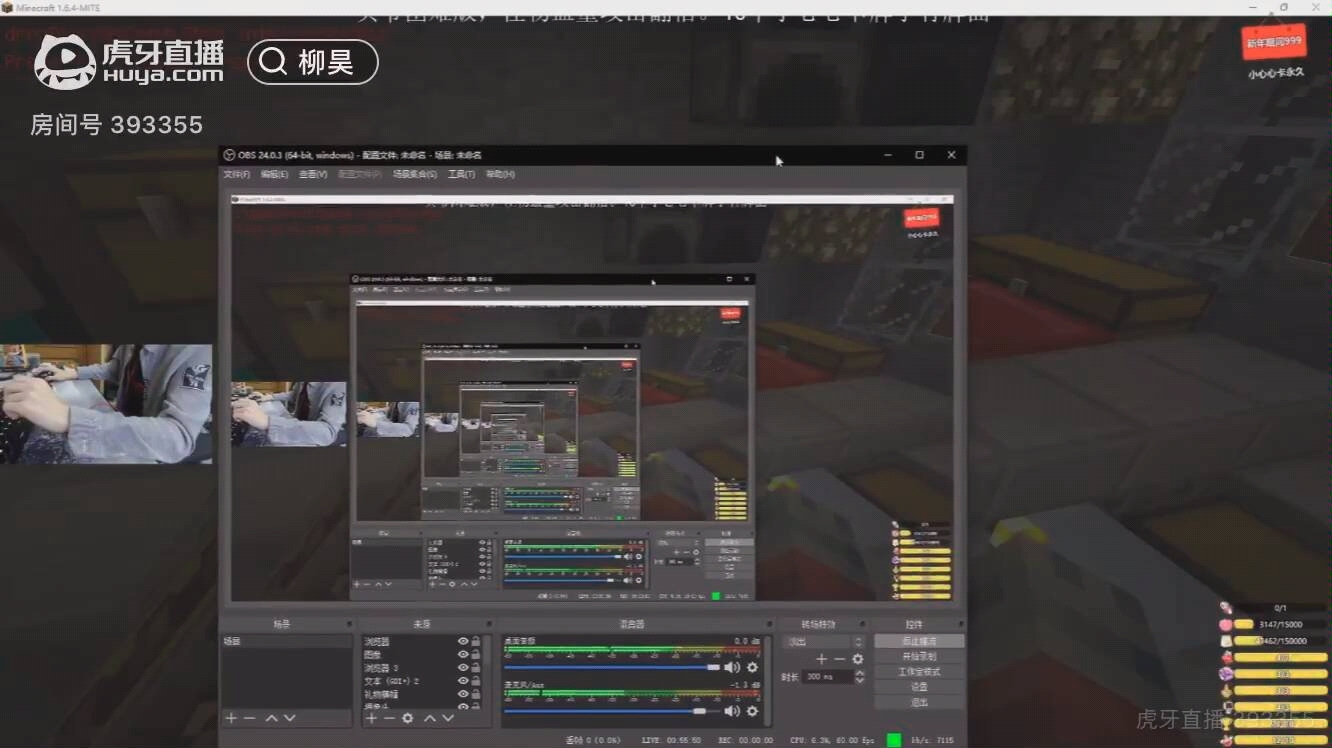The image size is (1332, 748).
Task: Open 工具(T) menu in main OBS window
Action: click(x=461, y=174)
